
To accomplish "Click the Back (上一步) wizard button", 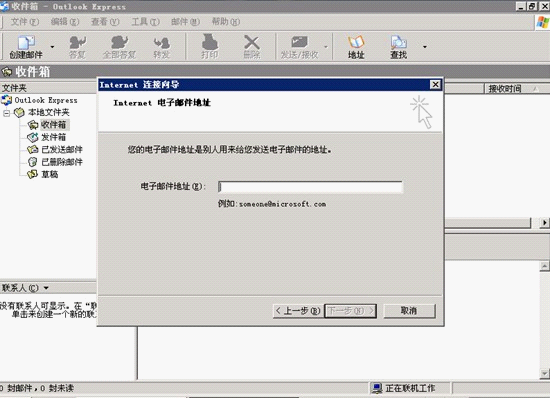I will point(298,311).
